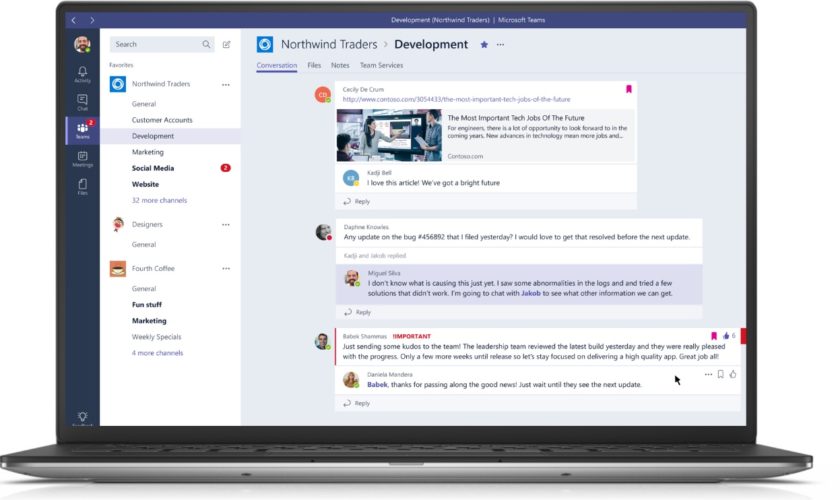The height and width of the screenshot is (500, 840).
Task: Open the Teams section icon
Action: tap(82, 130)
